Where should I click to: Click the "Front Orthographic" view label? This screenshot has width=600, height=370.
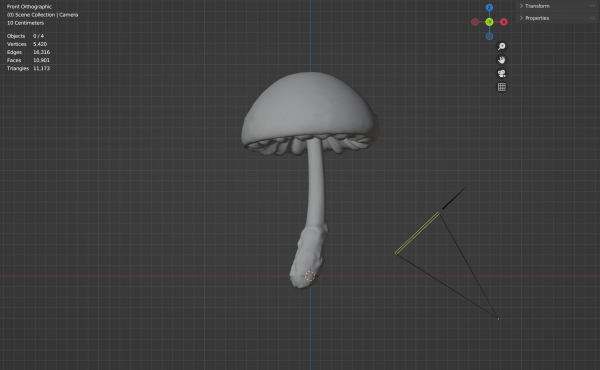point(29,7)
